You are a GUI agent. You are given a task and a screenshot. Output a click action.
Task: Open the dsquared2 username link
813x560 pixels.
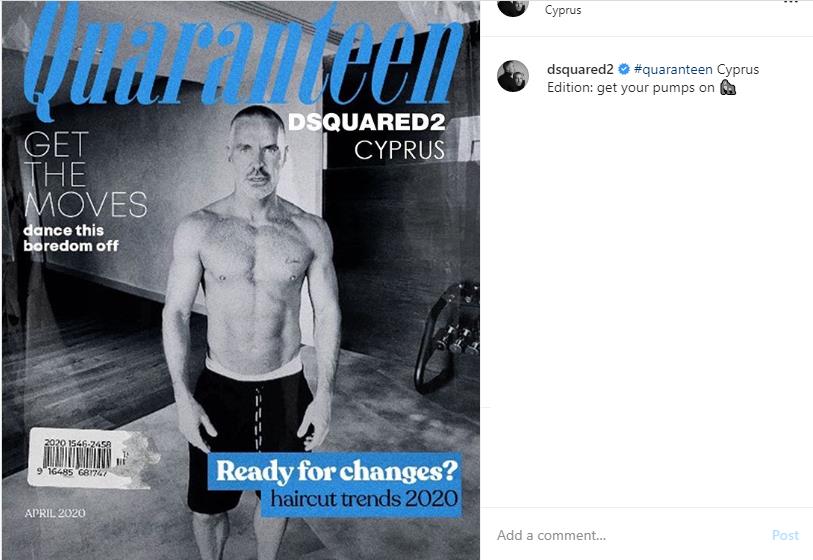coord(580,69)
